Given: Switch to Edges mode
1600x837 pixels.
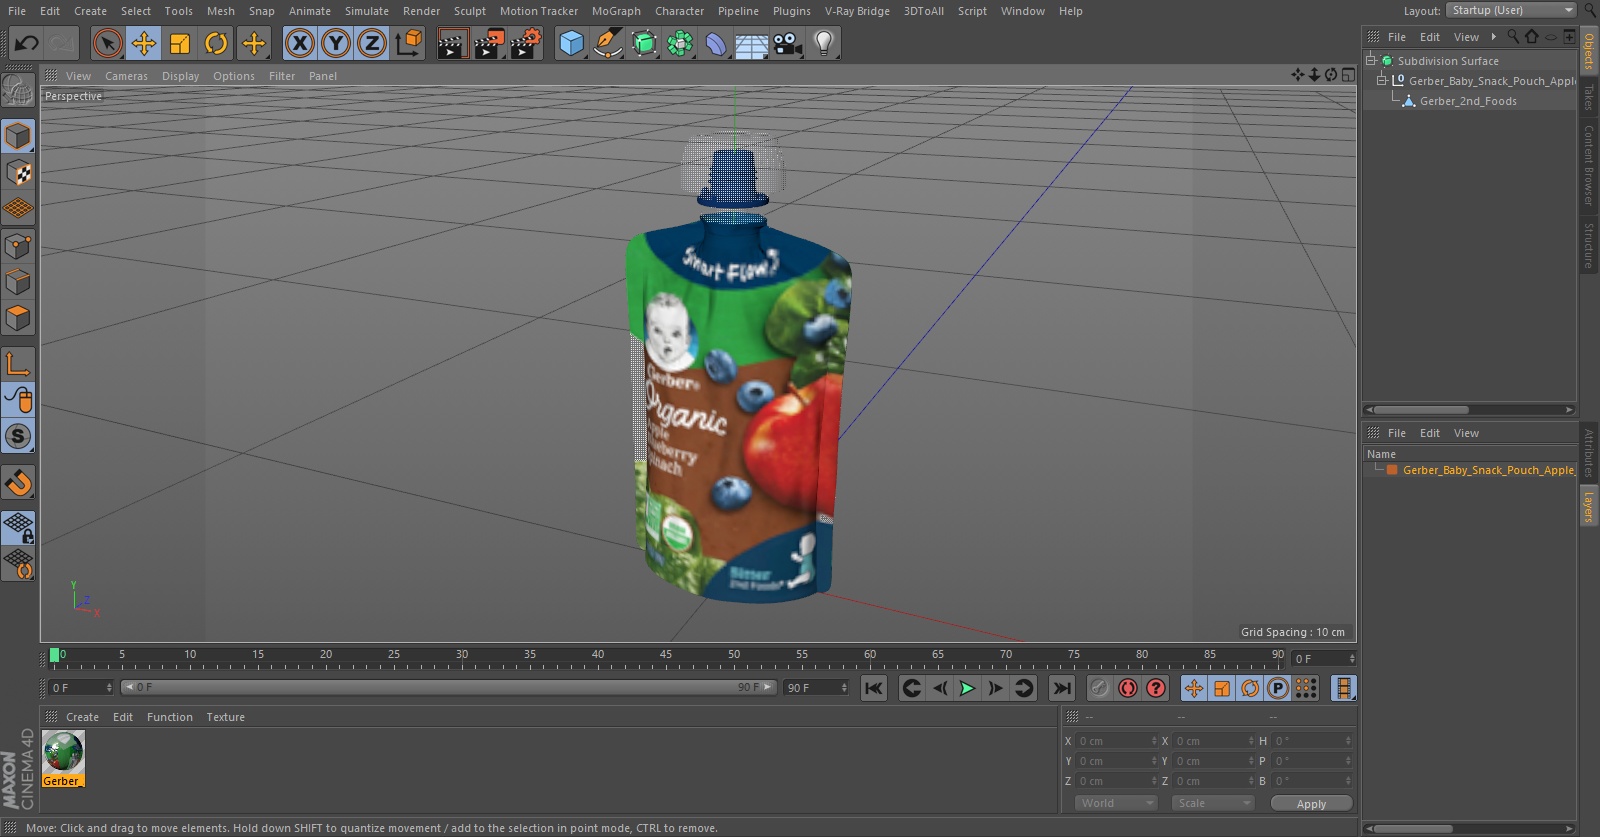Looking at the screenshot, I should pos(18,282).
